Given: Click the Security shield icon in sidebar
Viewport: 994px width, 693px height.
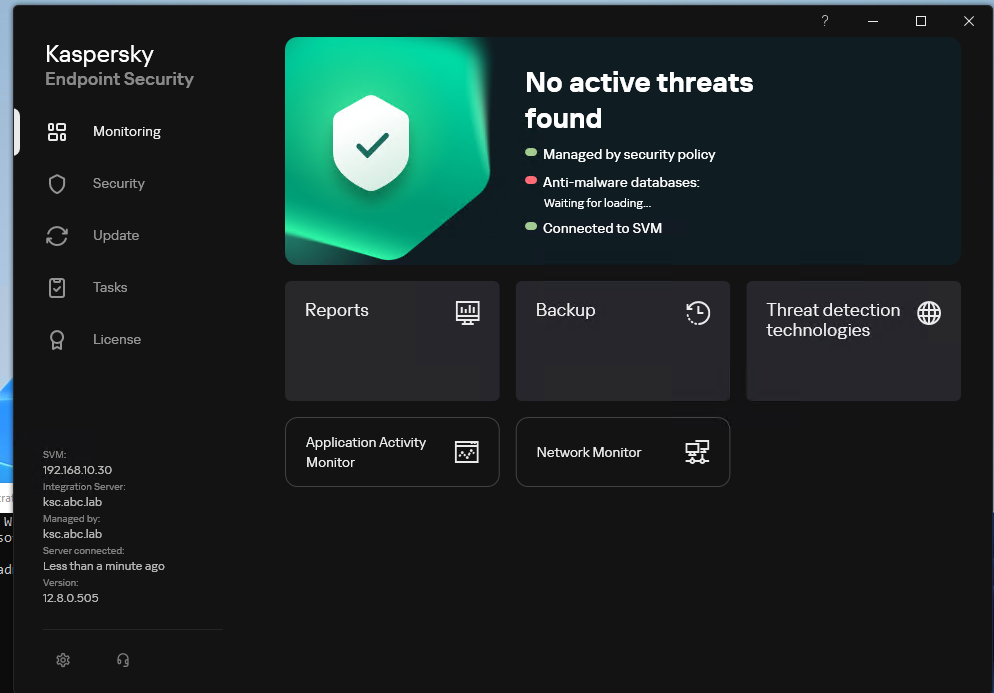Looking at the screenshot, I should (57, 184).
